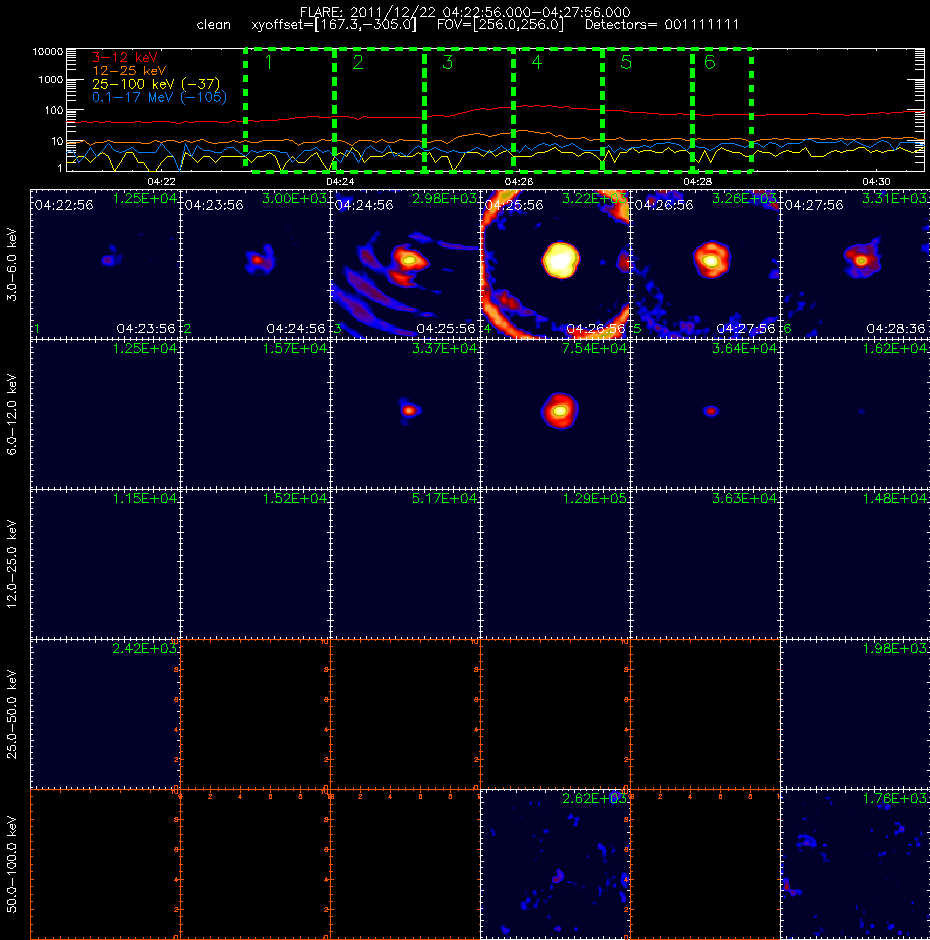The height and width of the screenshot is (940, 930).
Task: Click the '1.62E+04' peak value
Action: tap(895, 348)
